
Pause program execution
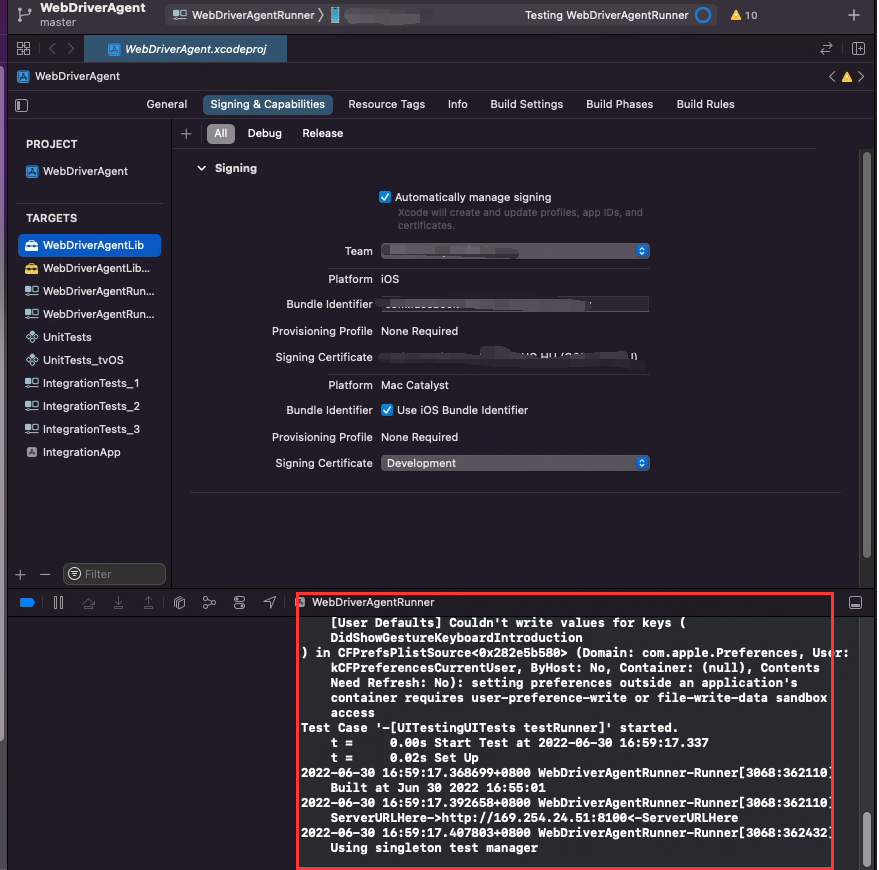58,603
